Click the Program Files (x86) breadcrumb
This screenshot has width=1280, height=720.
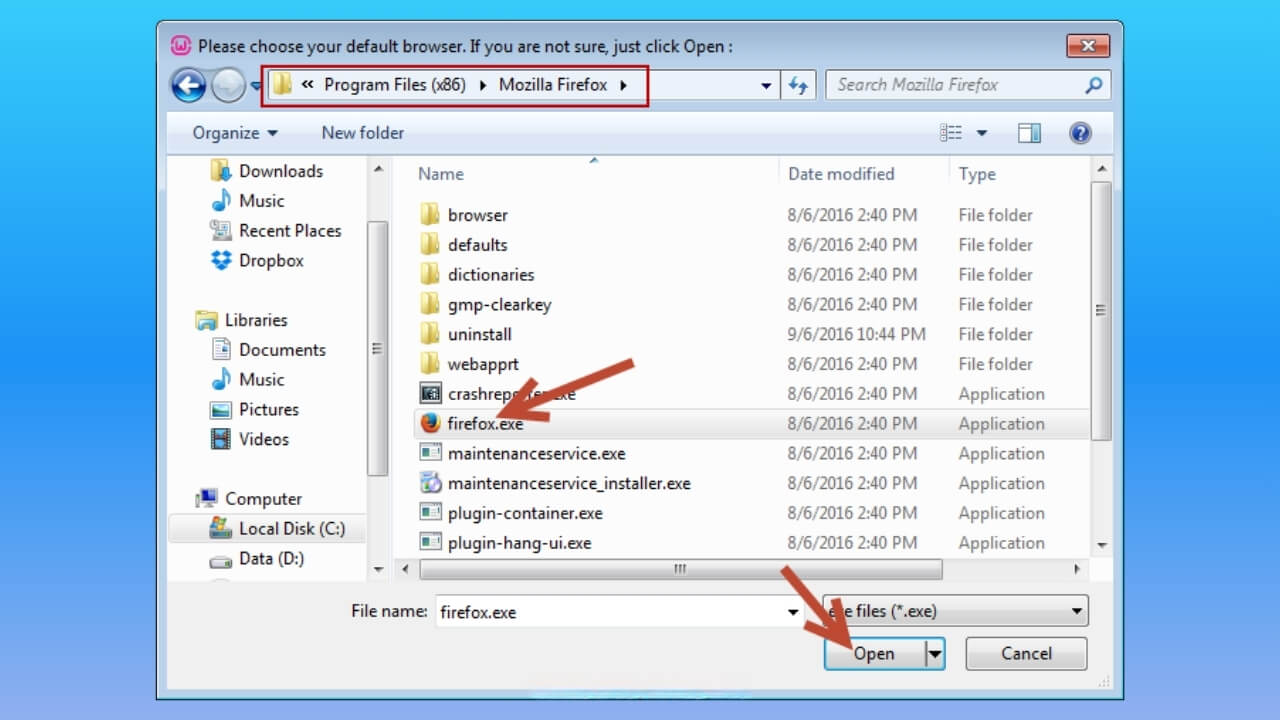coord(395,85)
